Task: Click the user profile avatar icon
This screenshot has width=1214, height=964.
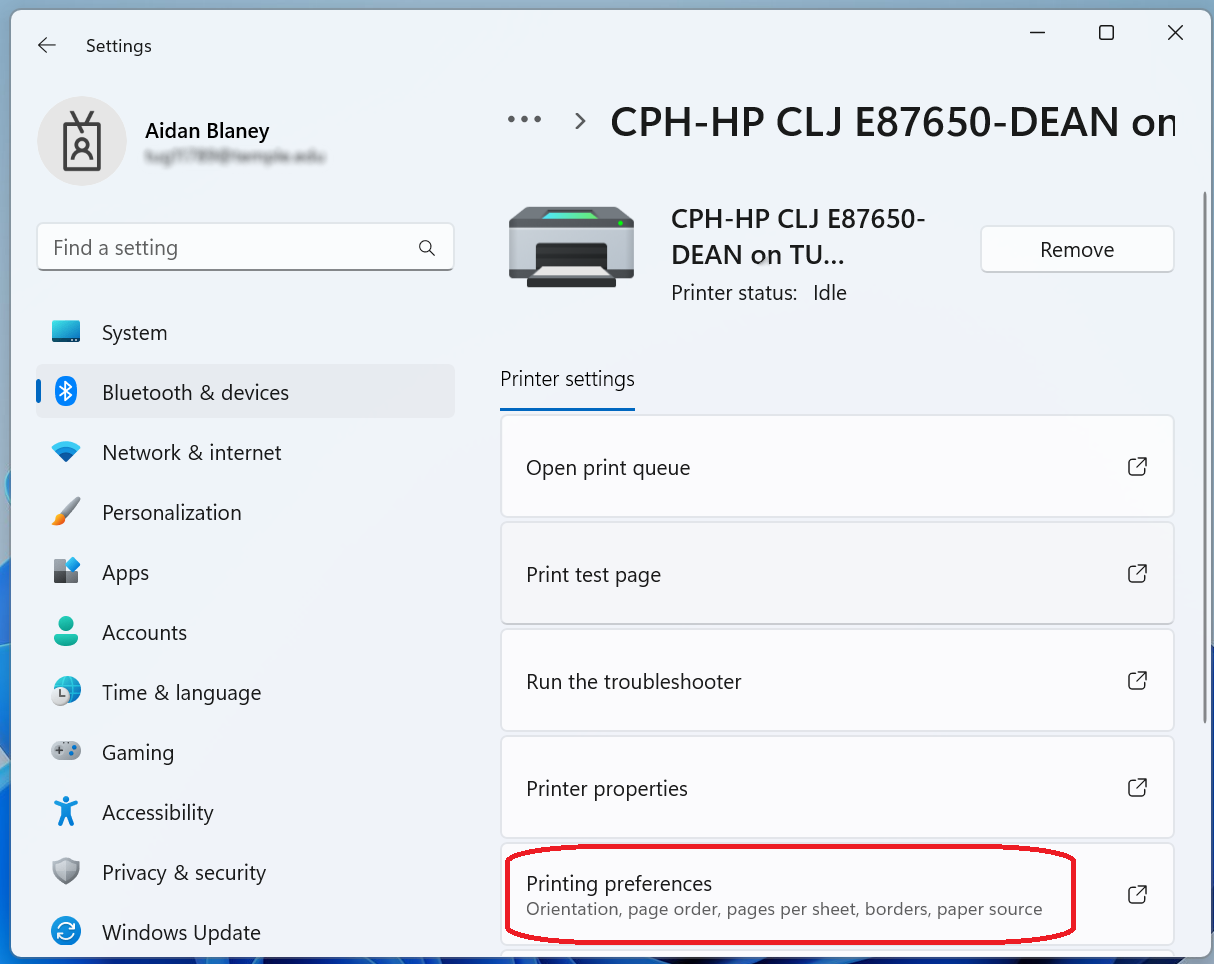Action: (x=82, y=141)
